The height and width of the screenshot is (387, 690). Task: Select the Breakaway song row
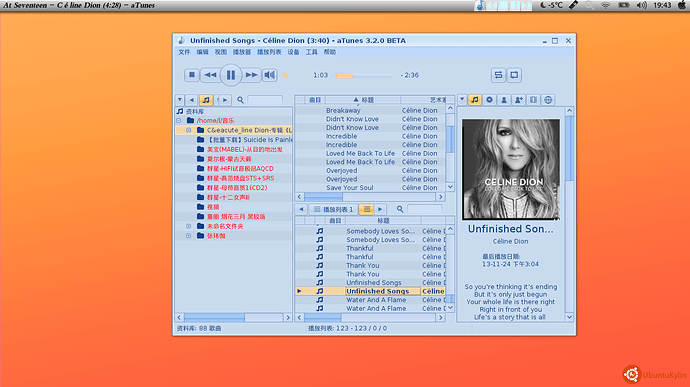click(370, 111)
